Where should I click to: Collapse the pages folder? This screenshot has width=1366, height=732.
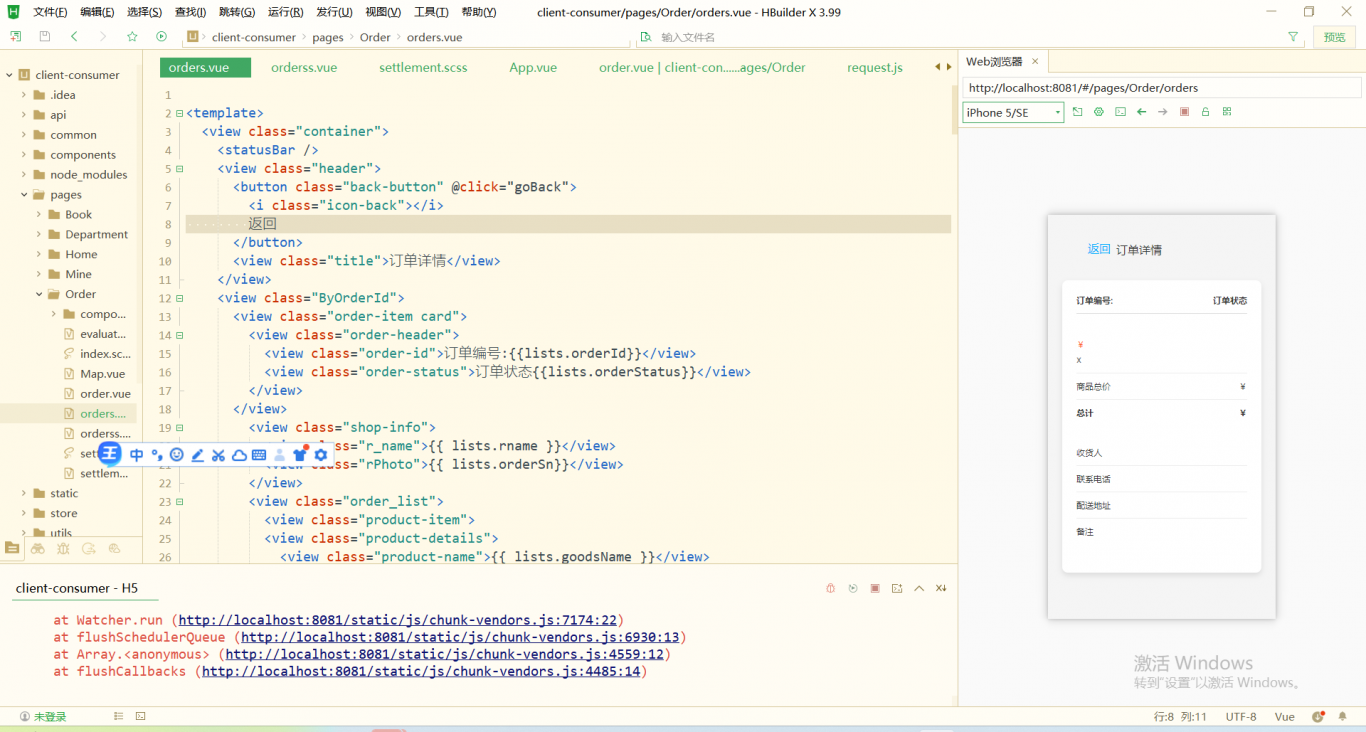pos(24,195)
